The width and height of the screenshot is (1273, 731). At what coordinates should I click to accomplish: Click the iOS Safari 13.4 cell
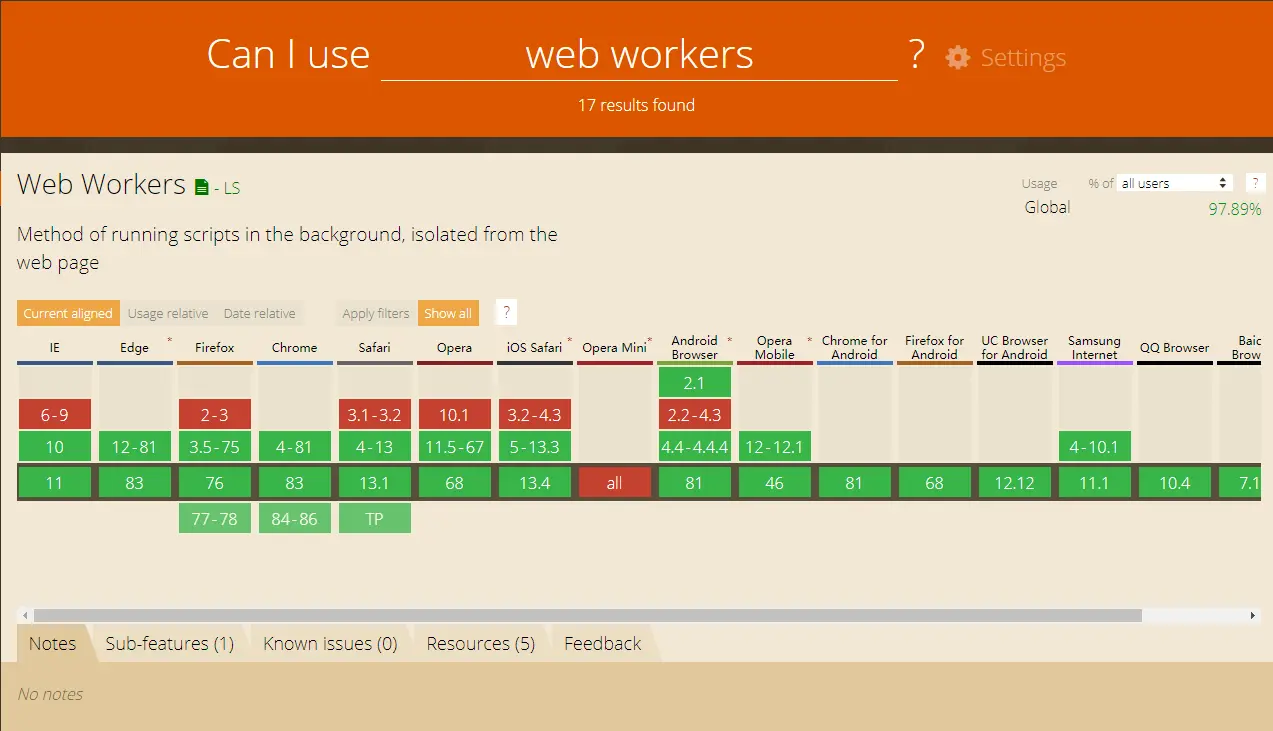(x=535, y=483)
